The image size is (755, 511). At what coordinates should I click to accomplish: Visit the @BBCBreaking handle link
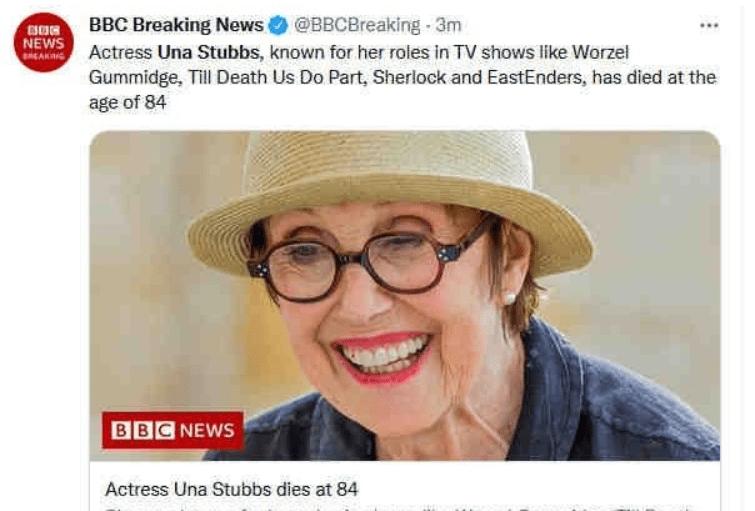357,25
